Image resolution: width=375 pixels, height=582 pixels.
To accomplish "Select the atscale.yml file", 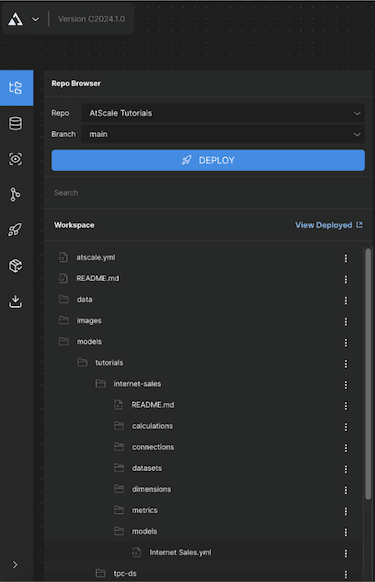I will [96, 257].
